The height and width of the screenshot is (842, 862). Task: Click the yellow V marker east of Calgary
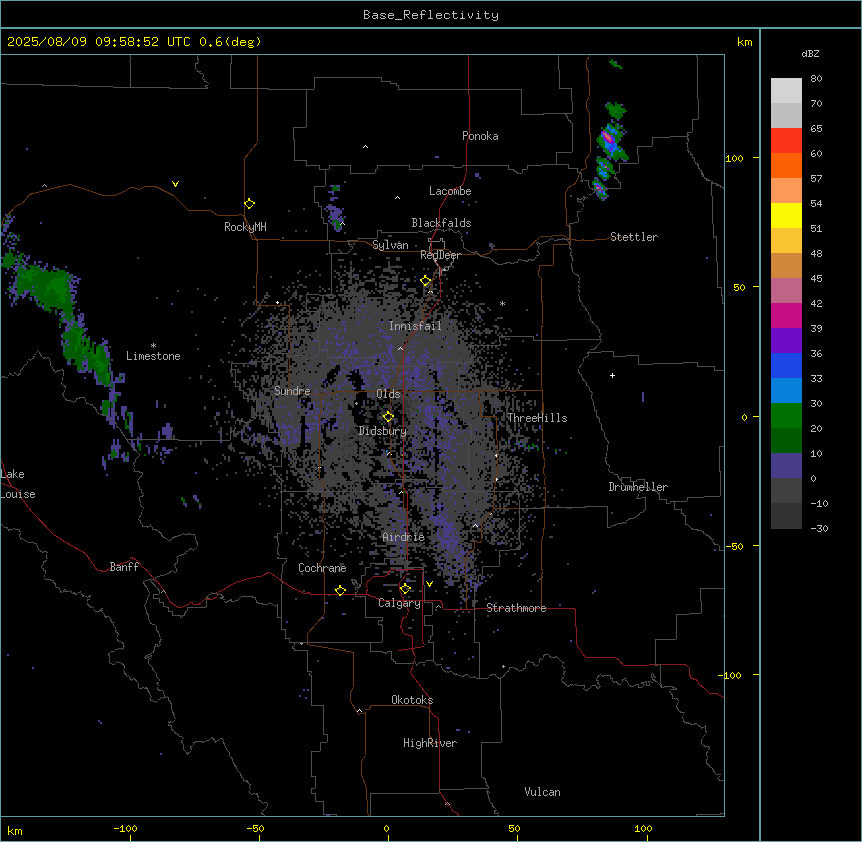click(429, 584)
